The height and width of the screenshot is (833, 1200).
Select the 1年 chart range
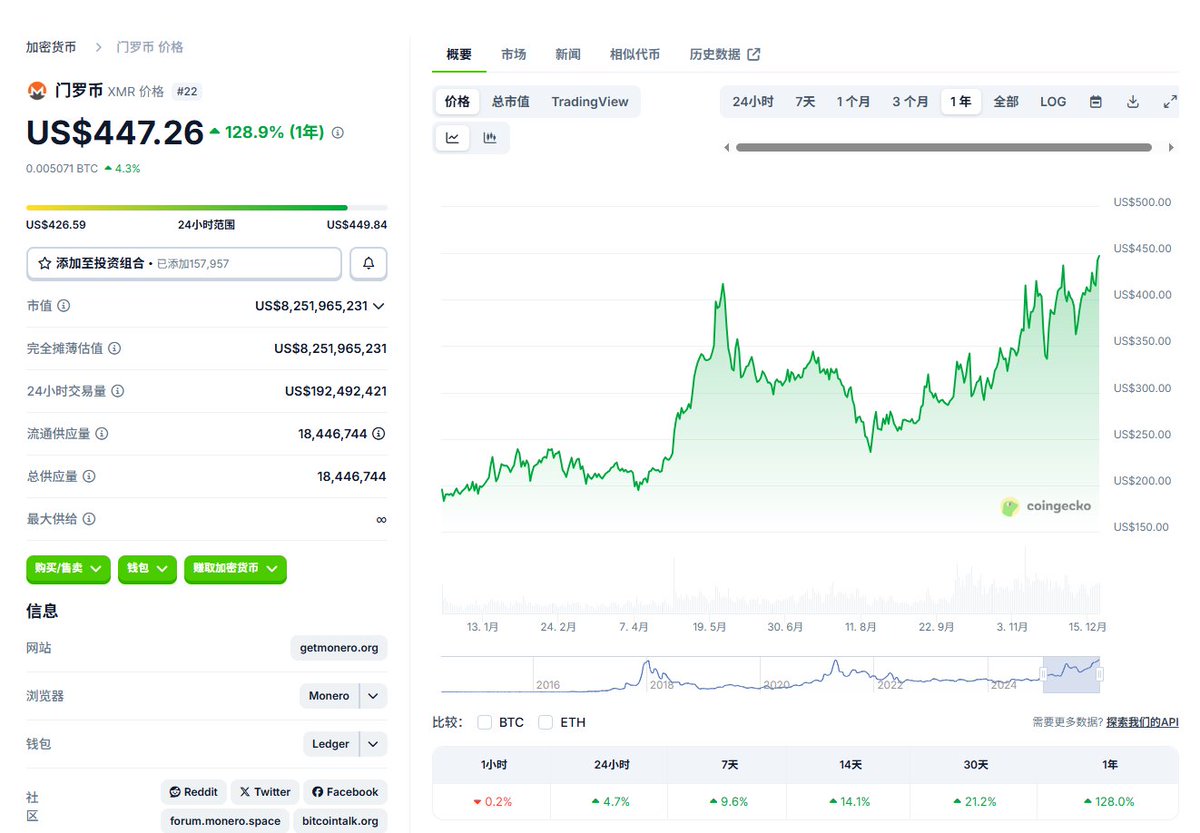961,101
